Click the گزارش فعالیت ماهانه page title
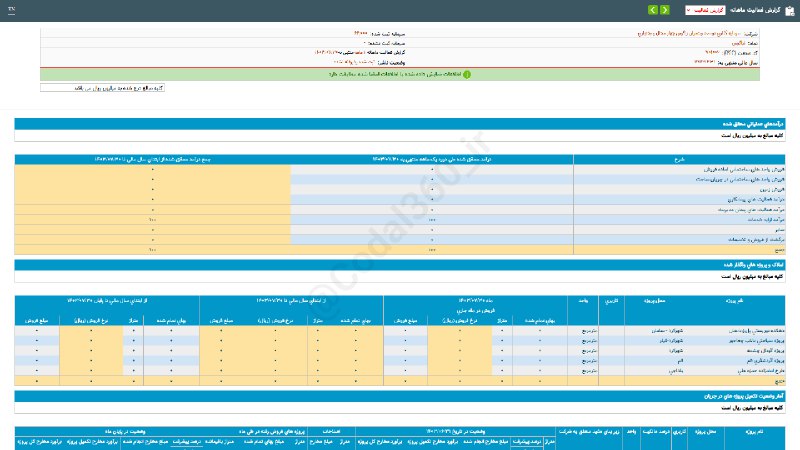The height and width of the screenshot is (450, 800). (x=755, y=10)
